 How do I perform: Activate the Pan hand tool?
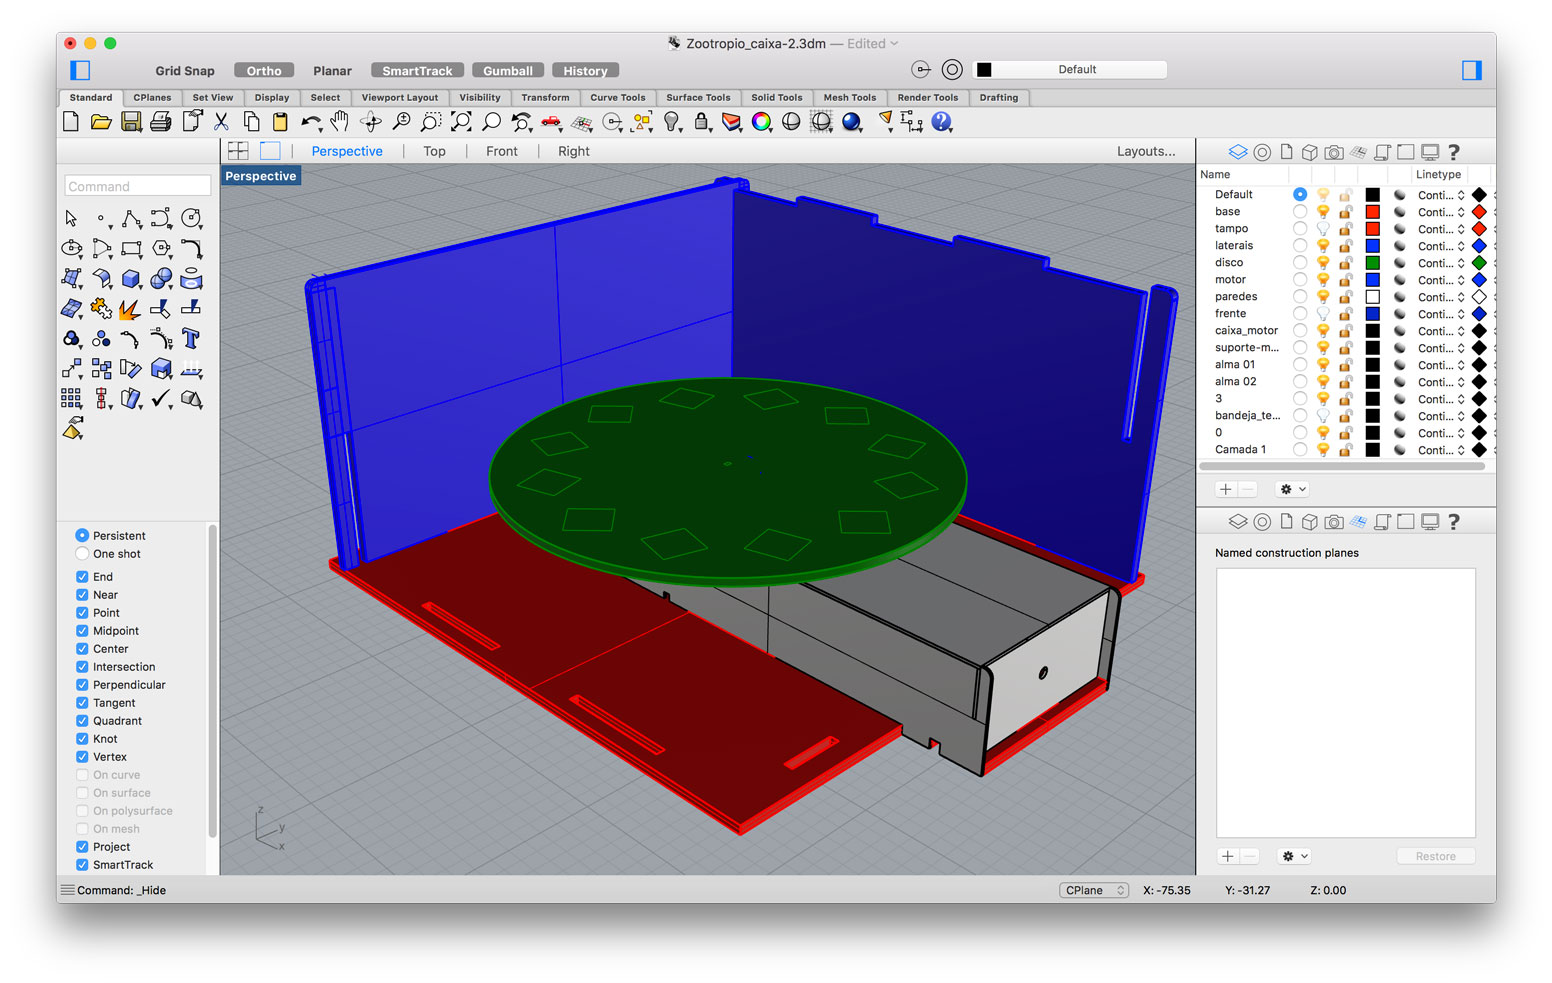(340, 122)
